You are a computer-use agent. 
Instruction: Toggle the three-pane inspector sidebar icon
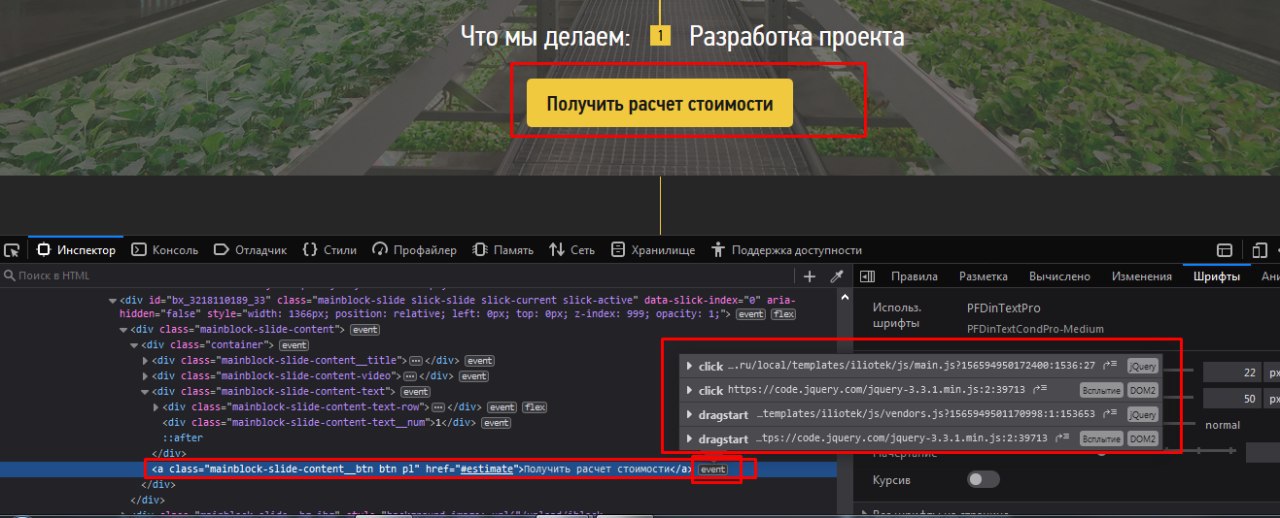[x=868, y=276]
